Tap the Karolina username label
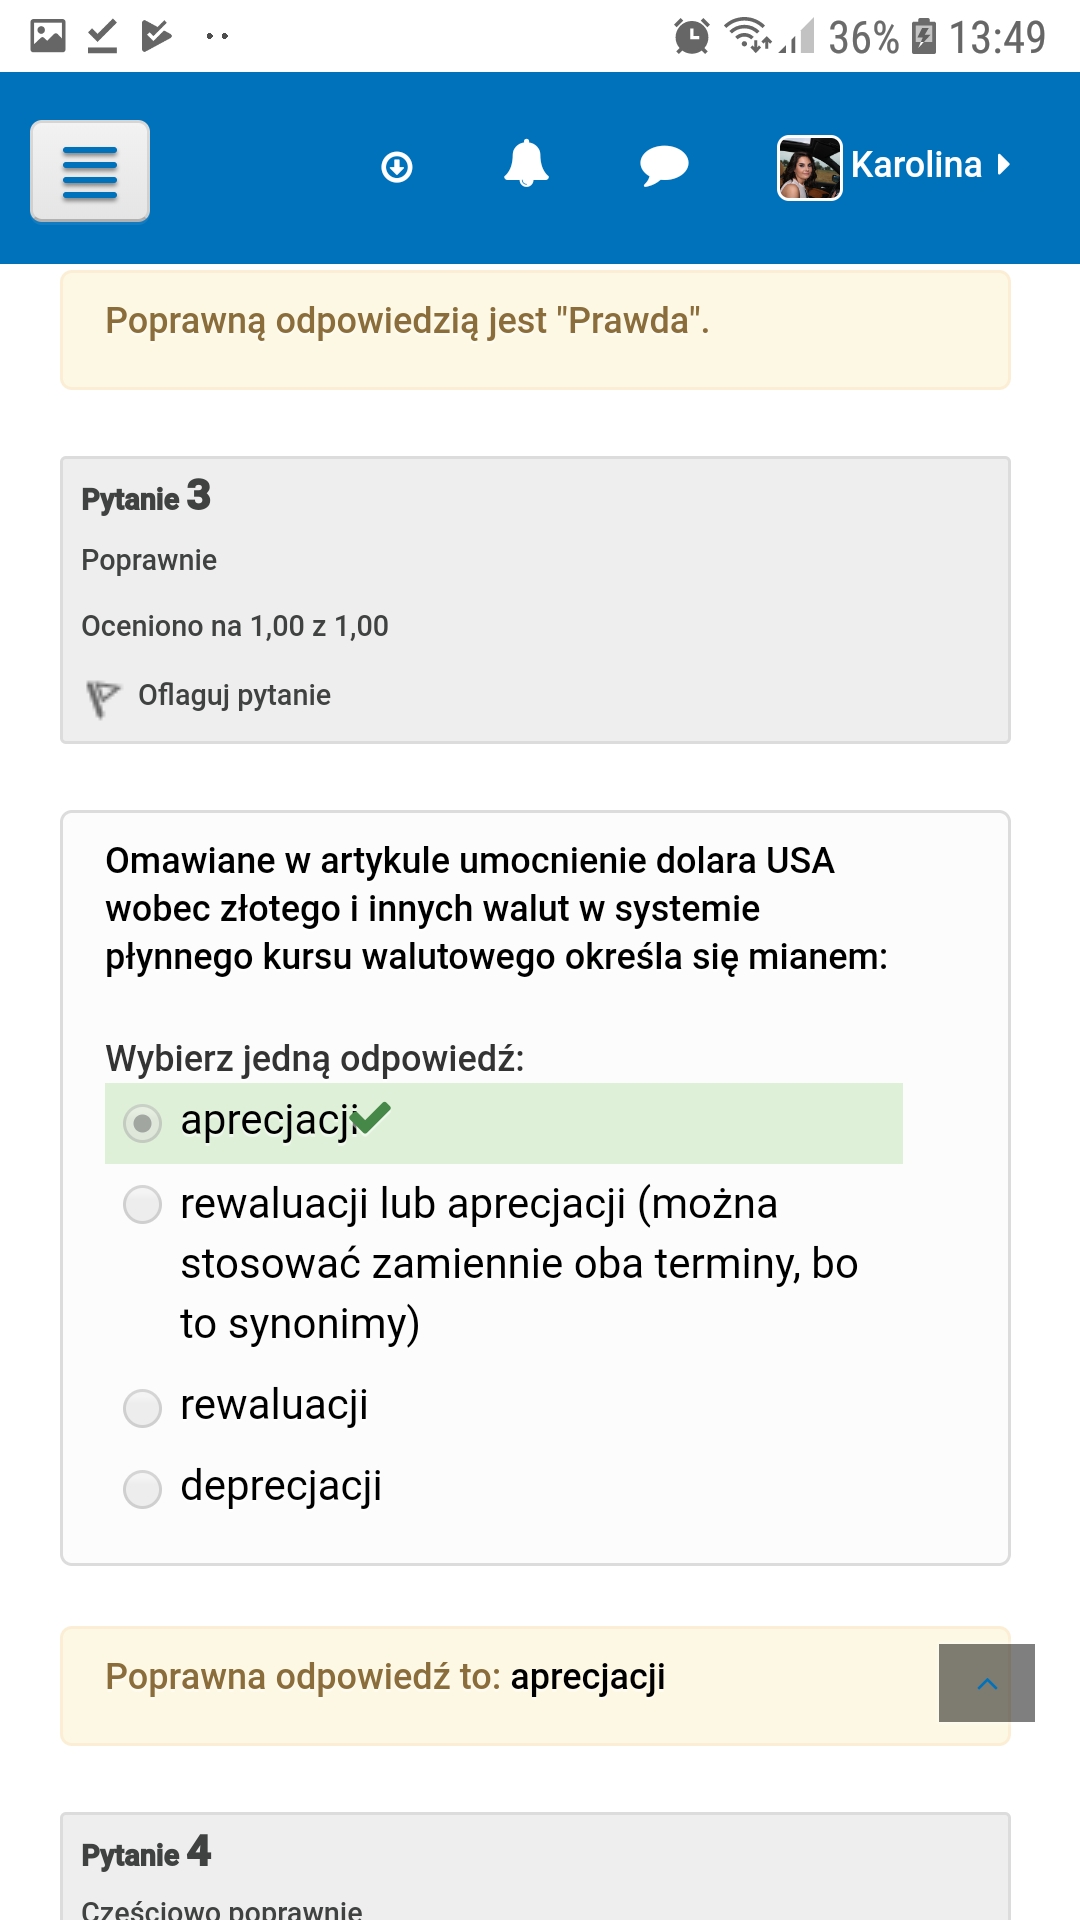Screen dimensions: 1080x1920 [x=916, y=164]
